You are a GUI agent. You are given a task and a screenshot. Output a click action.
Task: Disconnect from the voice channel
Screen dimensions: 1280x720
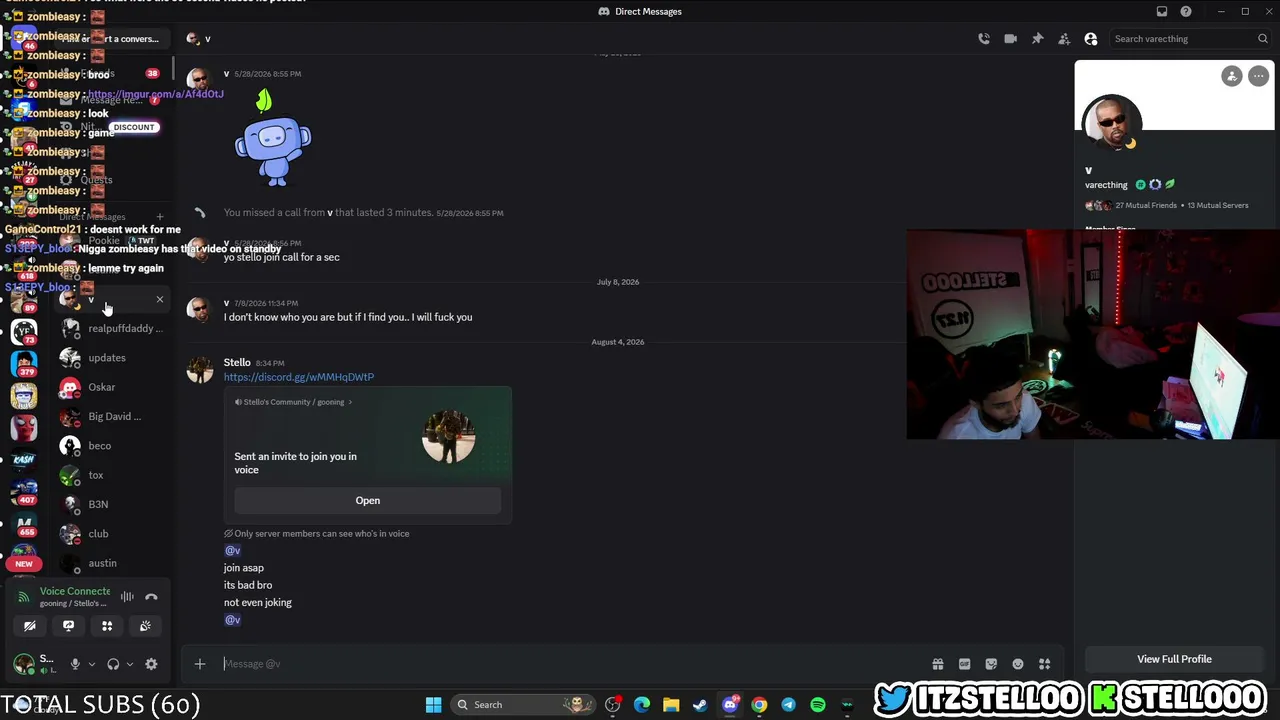pos(151,597)
